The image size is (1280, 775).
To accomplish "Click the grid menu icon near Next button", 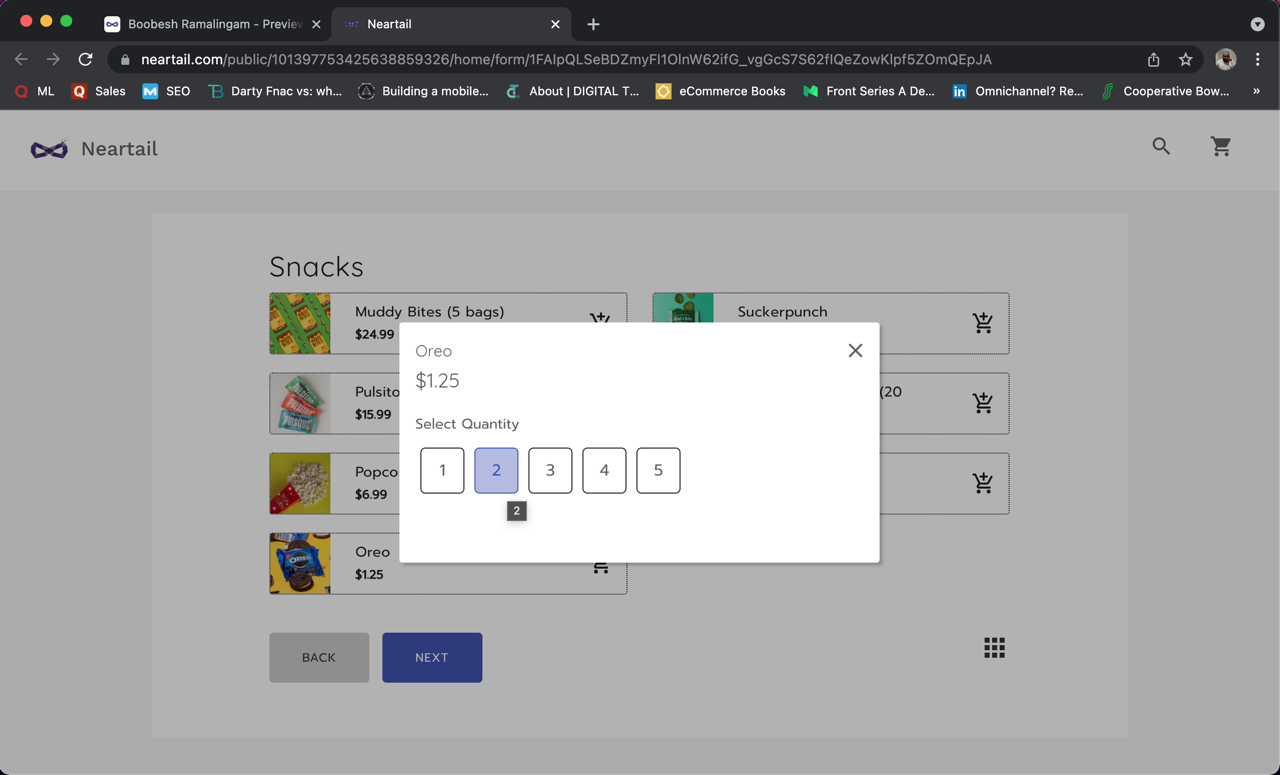I will point(994,647).
